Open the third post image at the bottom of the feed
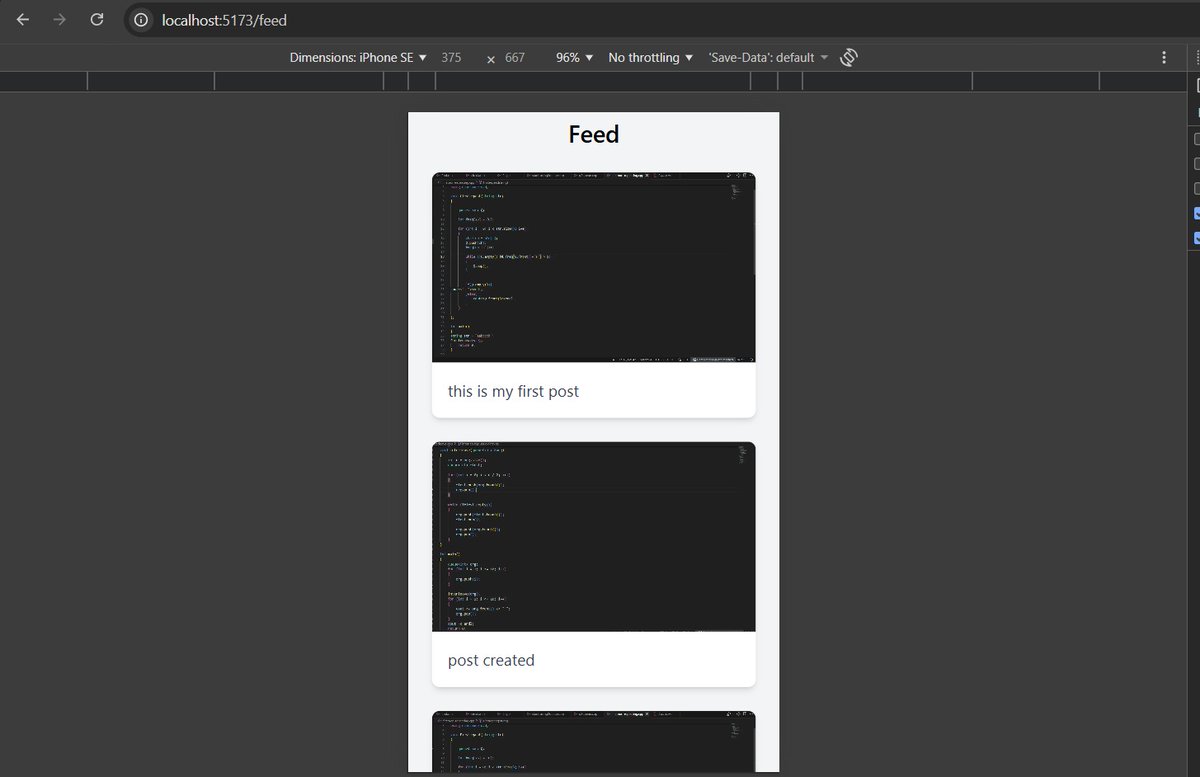 [x=594, y=741]
